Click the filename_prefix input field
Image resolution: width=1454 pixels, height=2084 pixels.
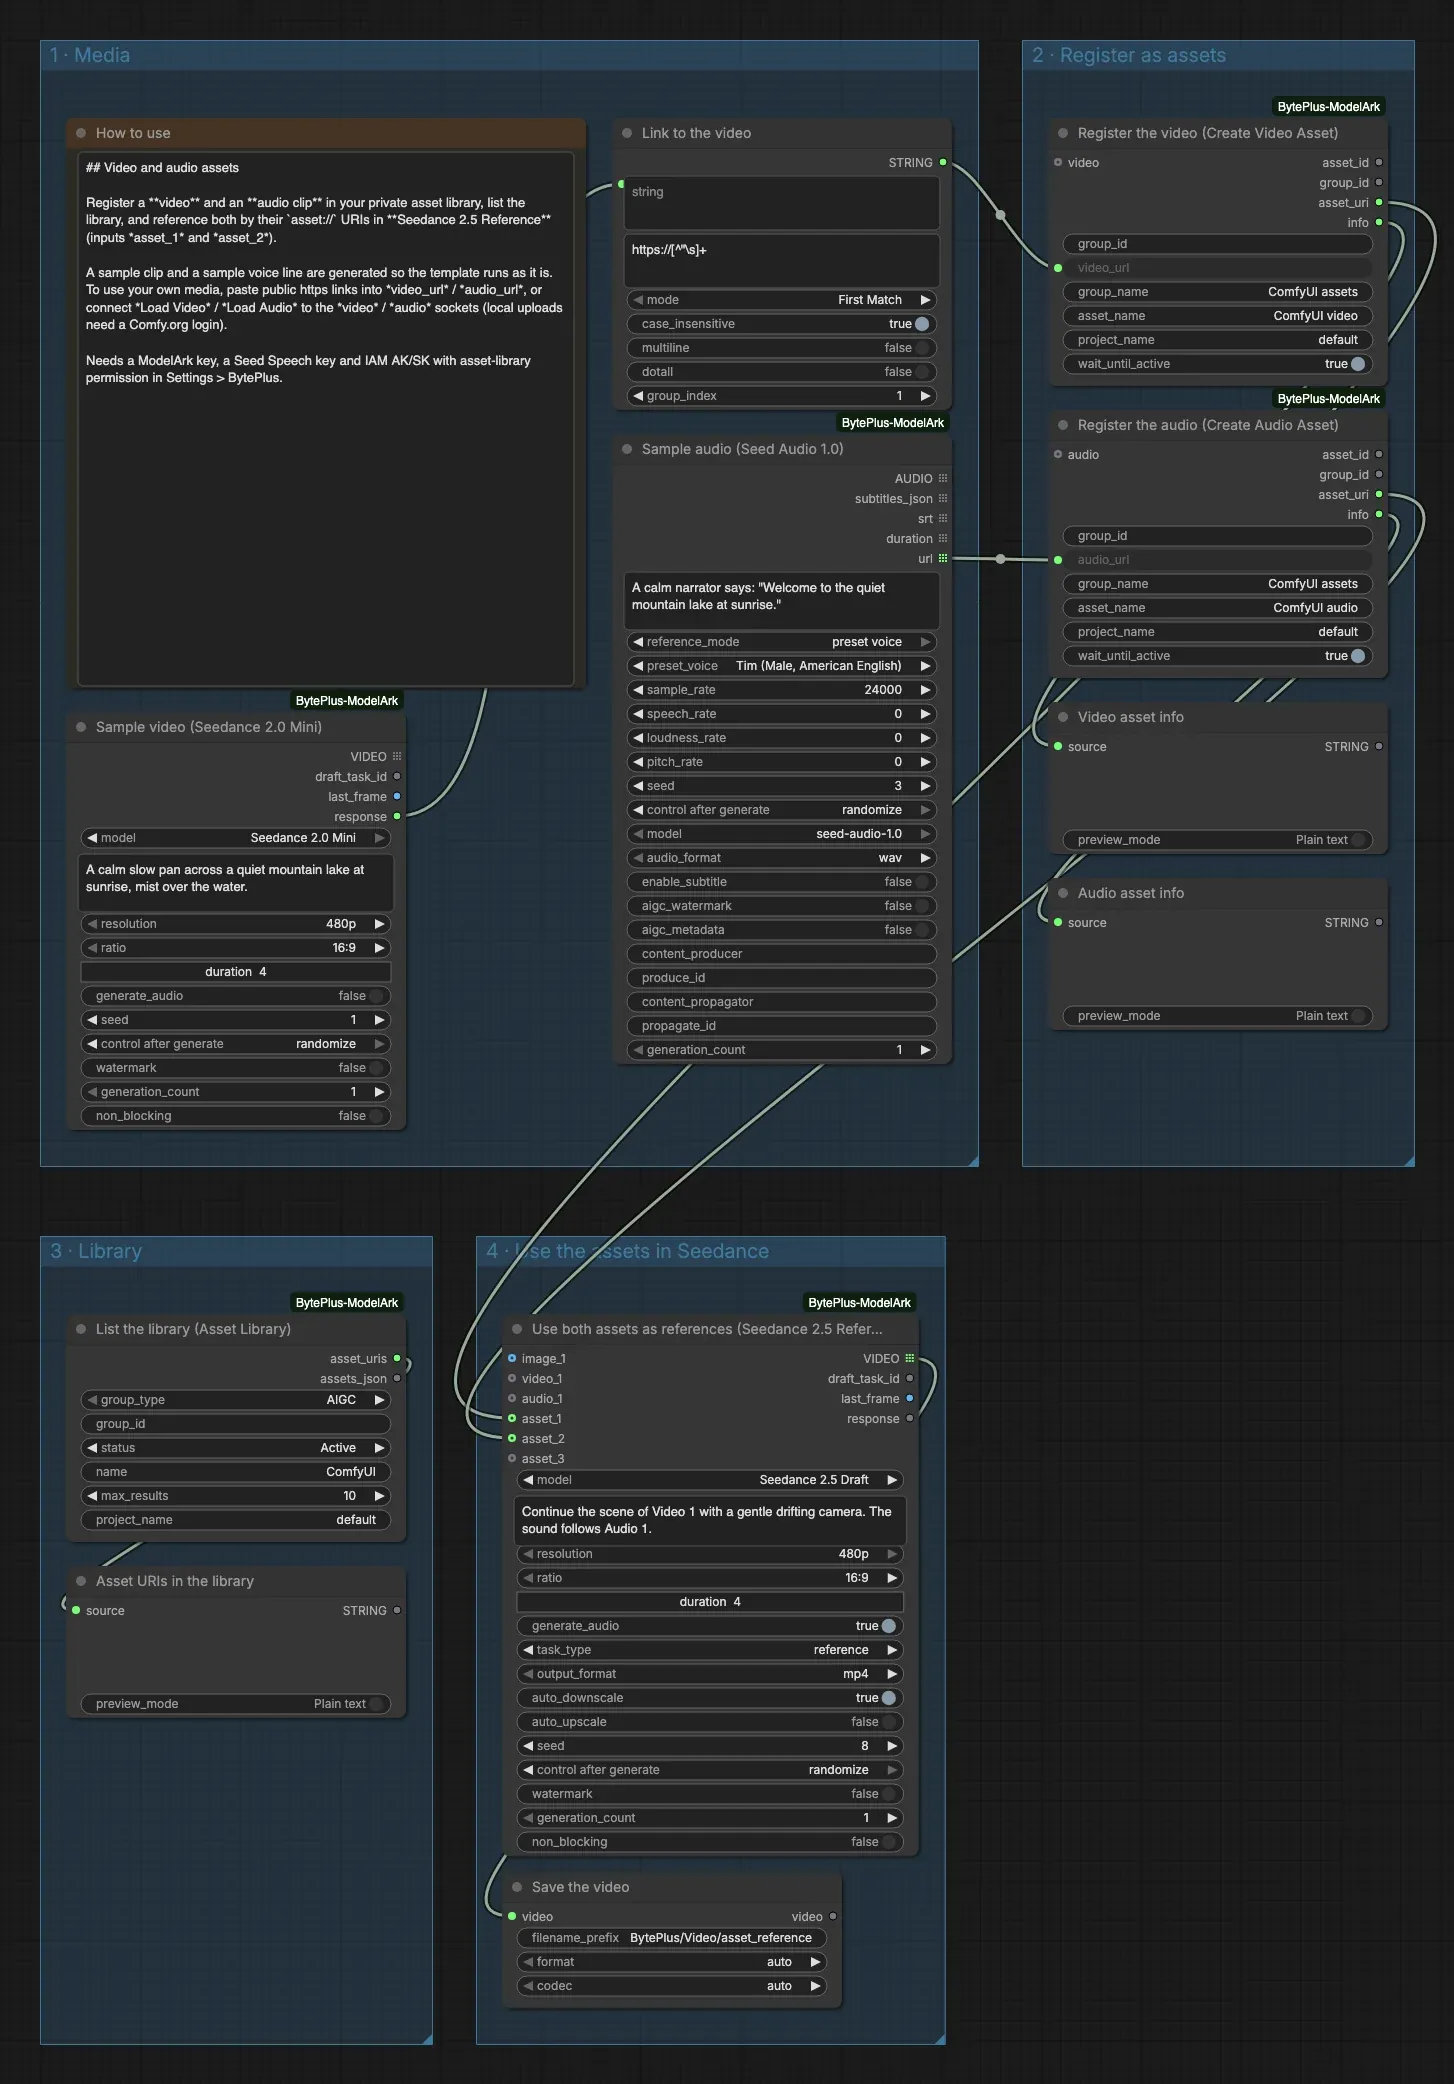(x=672, y=1938)
